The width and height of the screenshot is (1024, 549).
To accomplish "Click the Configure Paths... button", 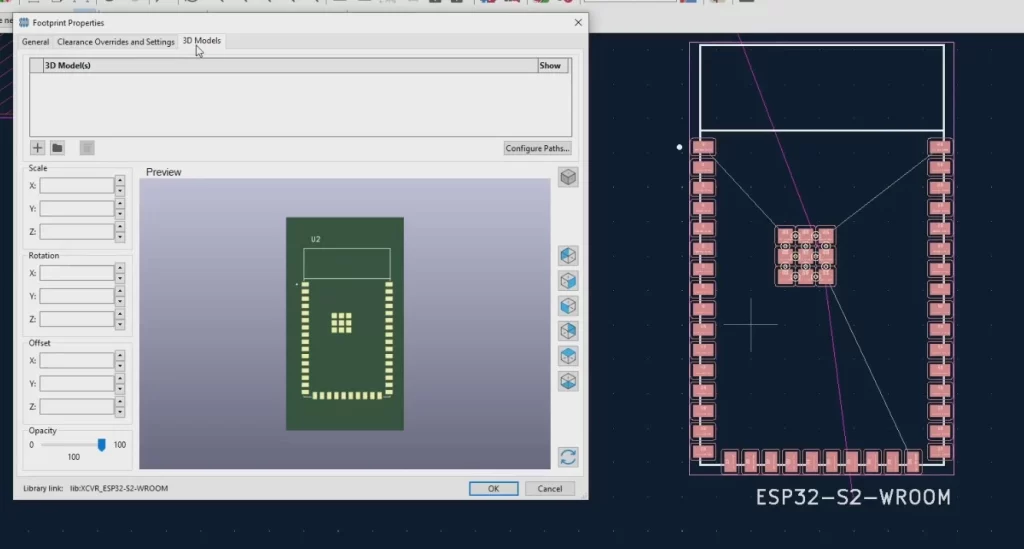I will point(537,148).
